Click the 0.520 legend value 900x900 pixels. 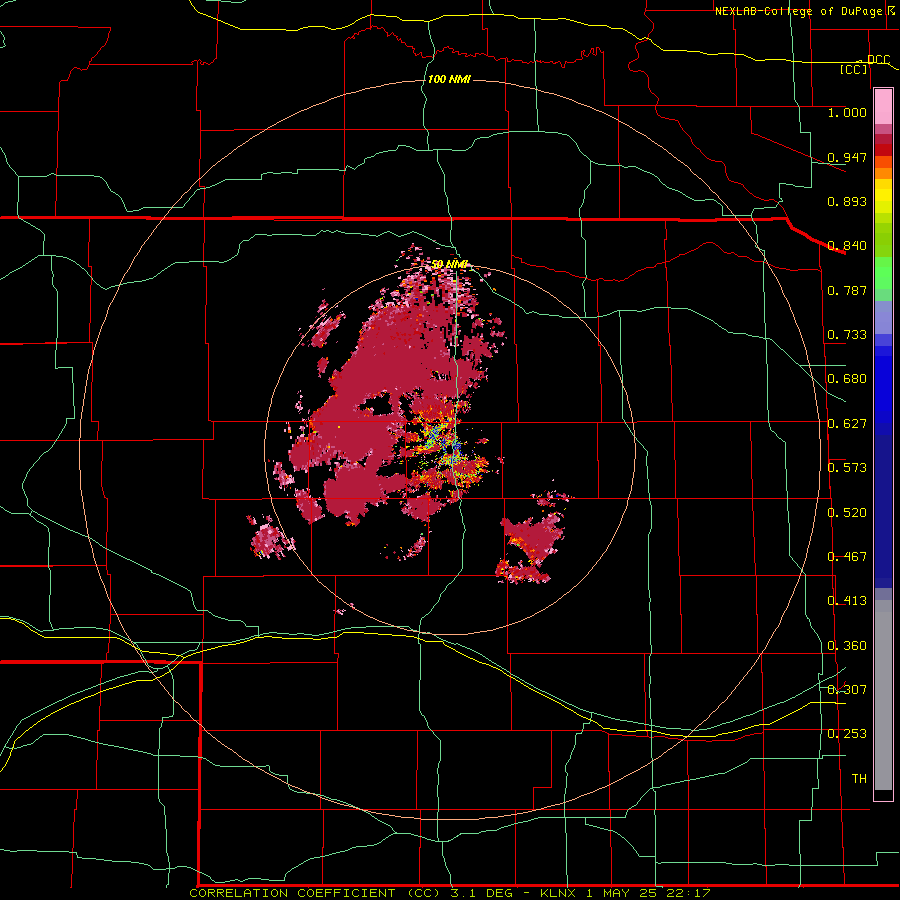[847, 513]
